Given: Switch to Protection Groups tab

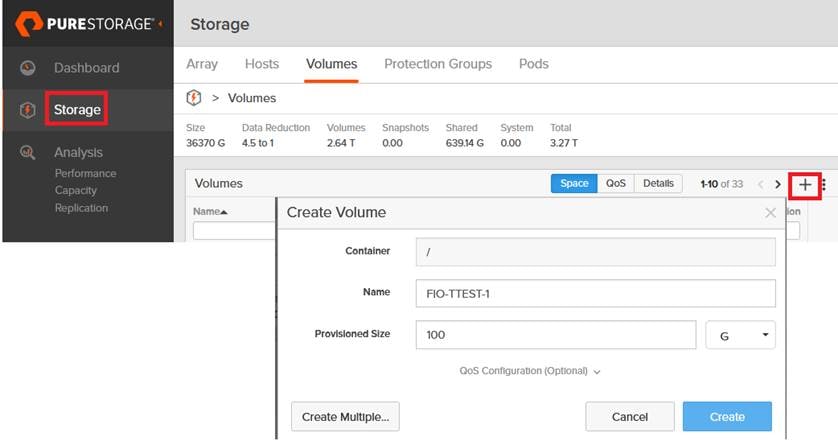Looking at the screenshot, I should (438, 64).
